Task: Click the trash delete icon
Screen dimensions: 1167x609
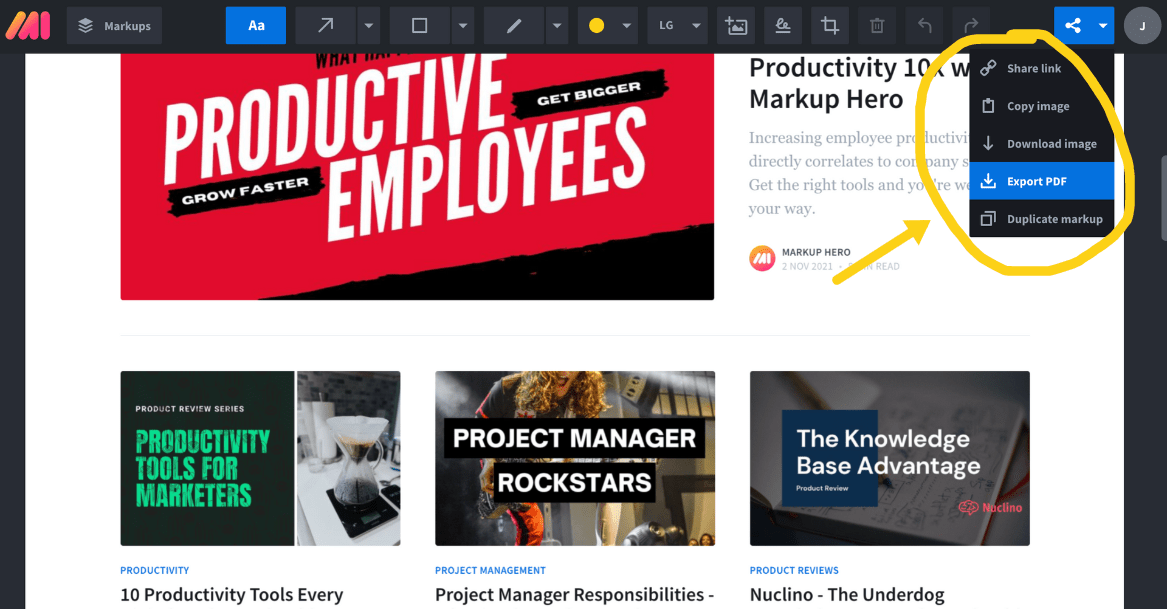Action: point(877,25)
